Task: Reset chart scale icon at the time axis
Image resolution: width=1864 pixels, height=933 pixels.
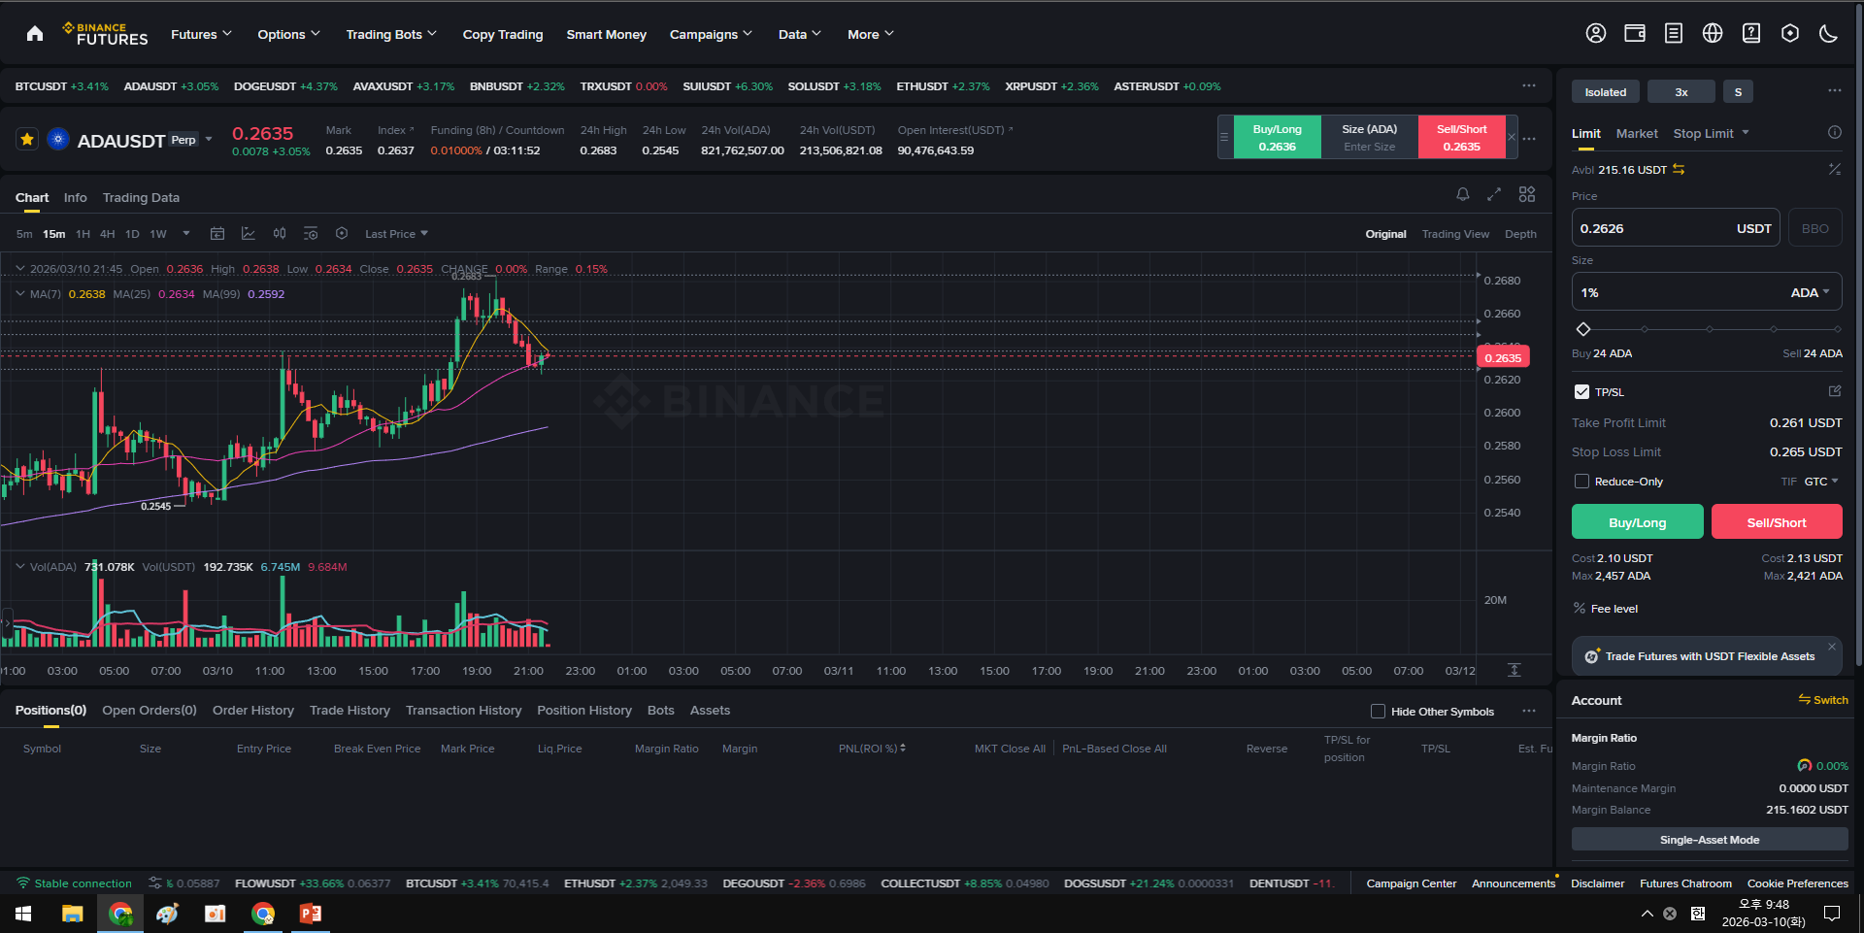Action: click(x=1514, y=670)
